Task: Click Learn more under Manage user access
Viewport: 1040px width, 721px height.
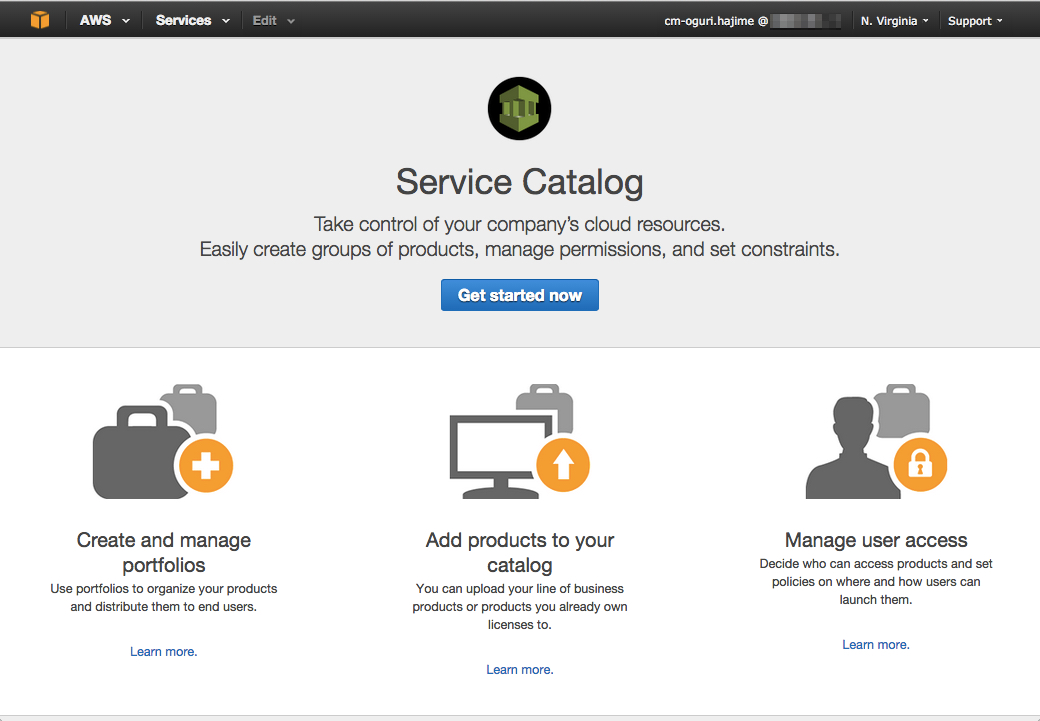Action: point(875,644)
